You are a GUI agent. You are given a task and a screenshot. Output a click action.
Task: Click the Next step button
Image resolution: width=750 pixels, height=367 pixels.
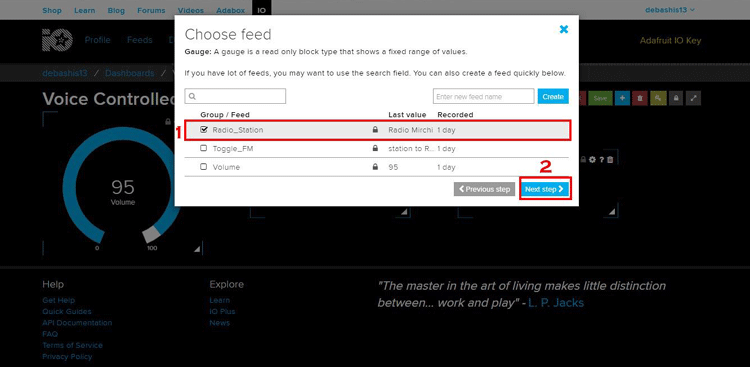(x=545, y=189)
